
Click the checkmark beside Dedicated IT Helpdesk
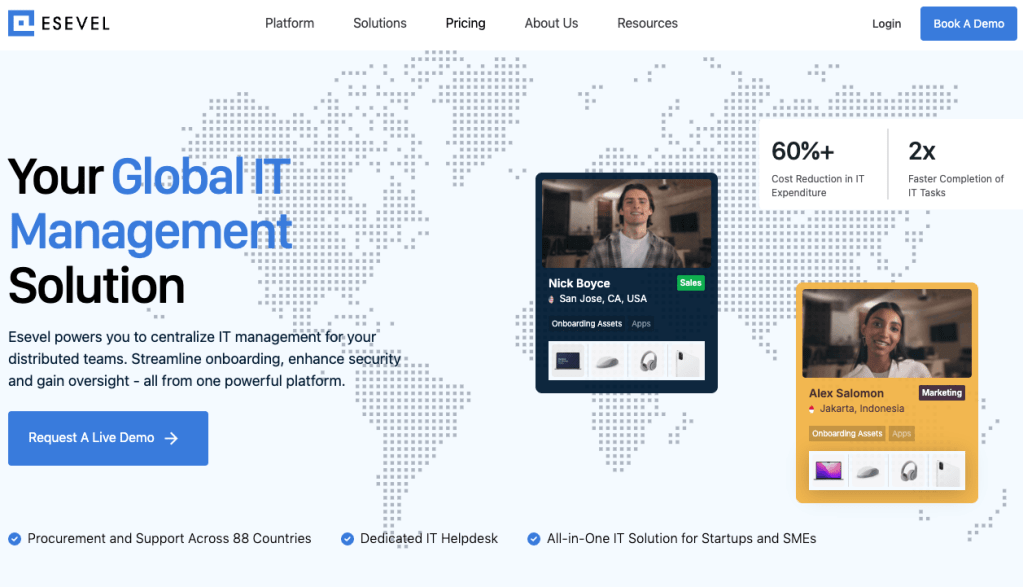pyautogui.click(x=347, y=539)
